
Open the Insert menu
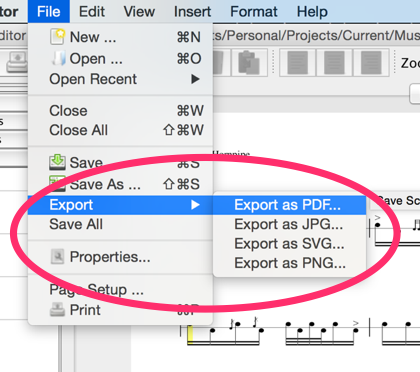pyautogui.click(x=192, y=12)
